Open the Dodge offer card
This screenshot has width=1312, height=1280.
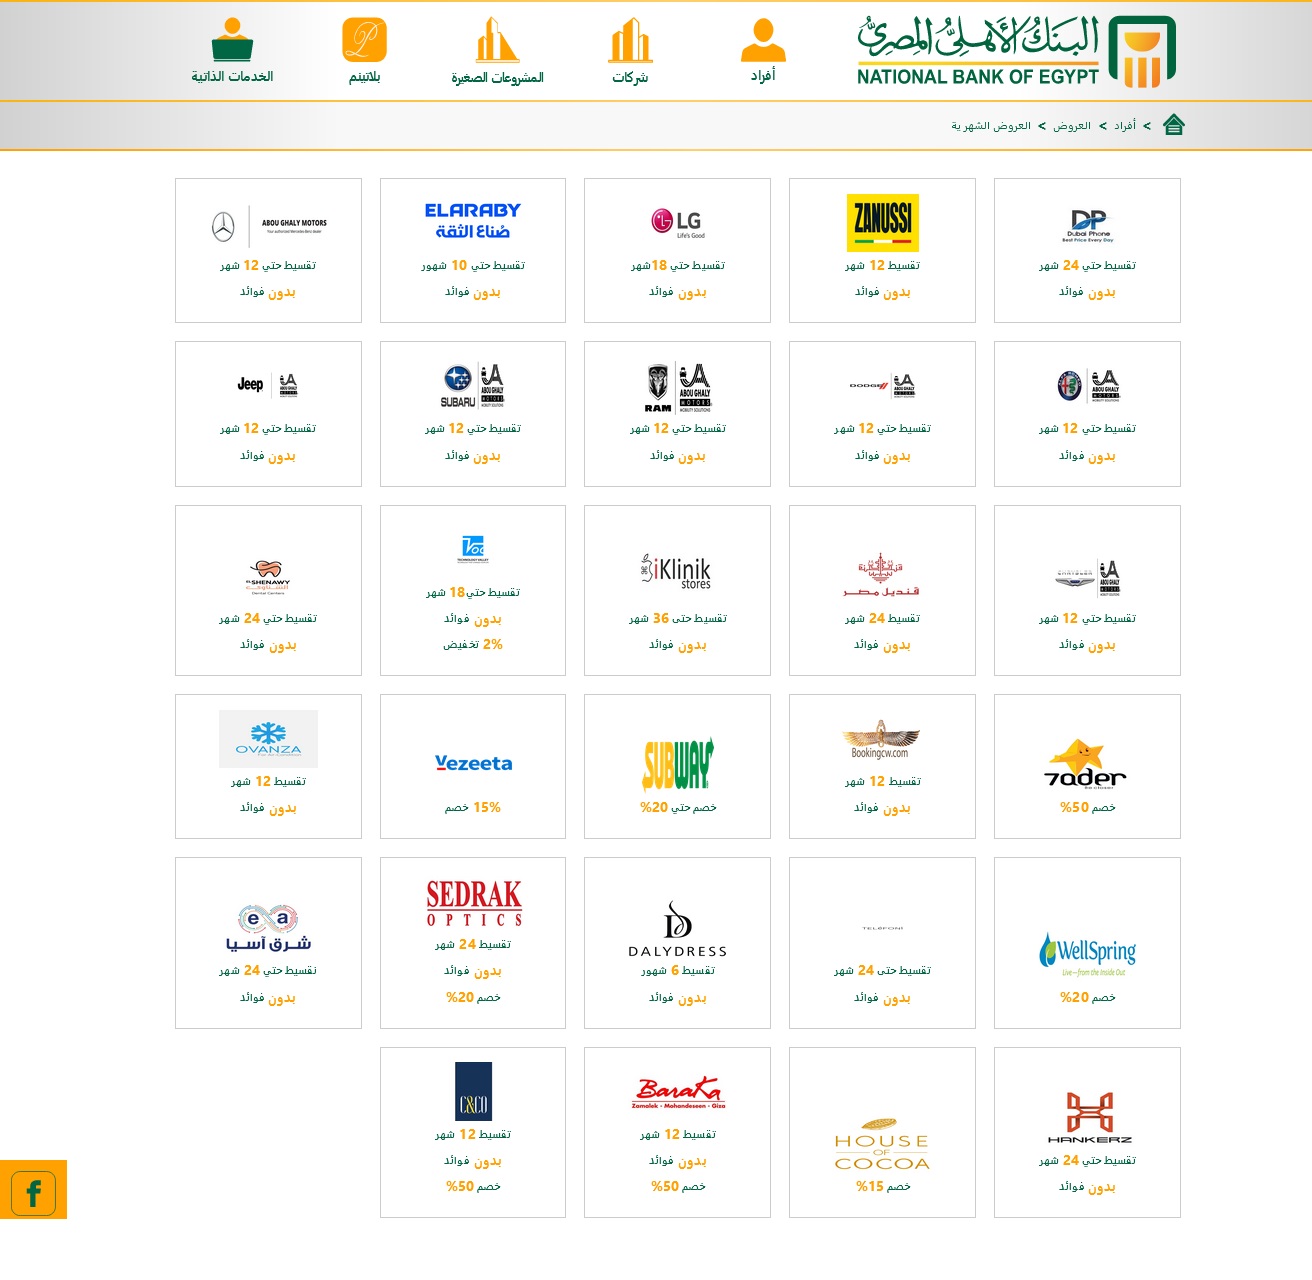point(882,414)
